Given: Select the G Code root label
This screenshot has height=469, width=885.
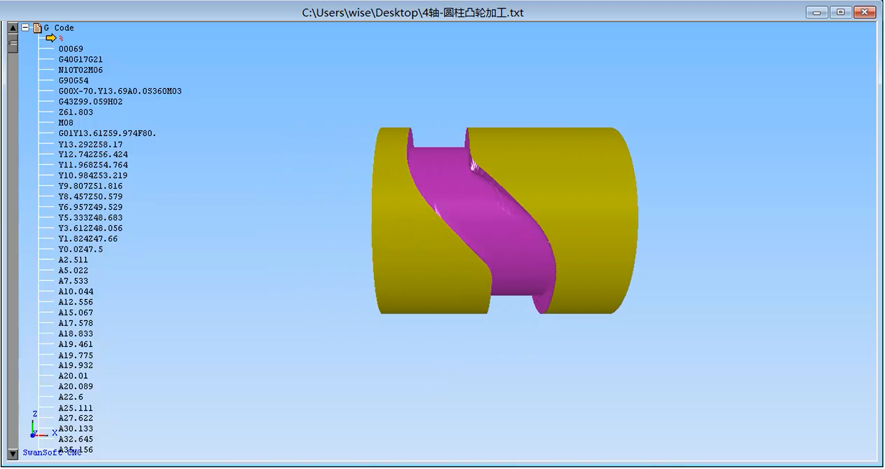Looking at the screenshot, I should click(x=58, y=28).
